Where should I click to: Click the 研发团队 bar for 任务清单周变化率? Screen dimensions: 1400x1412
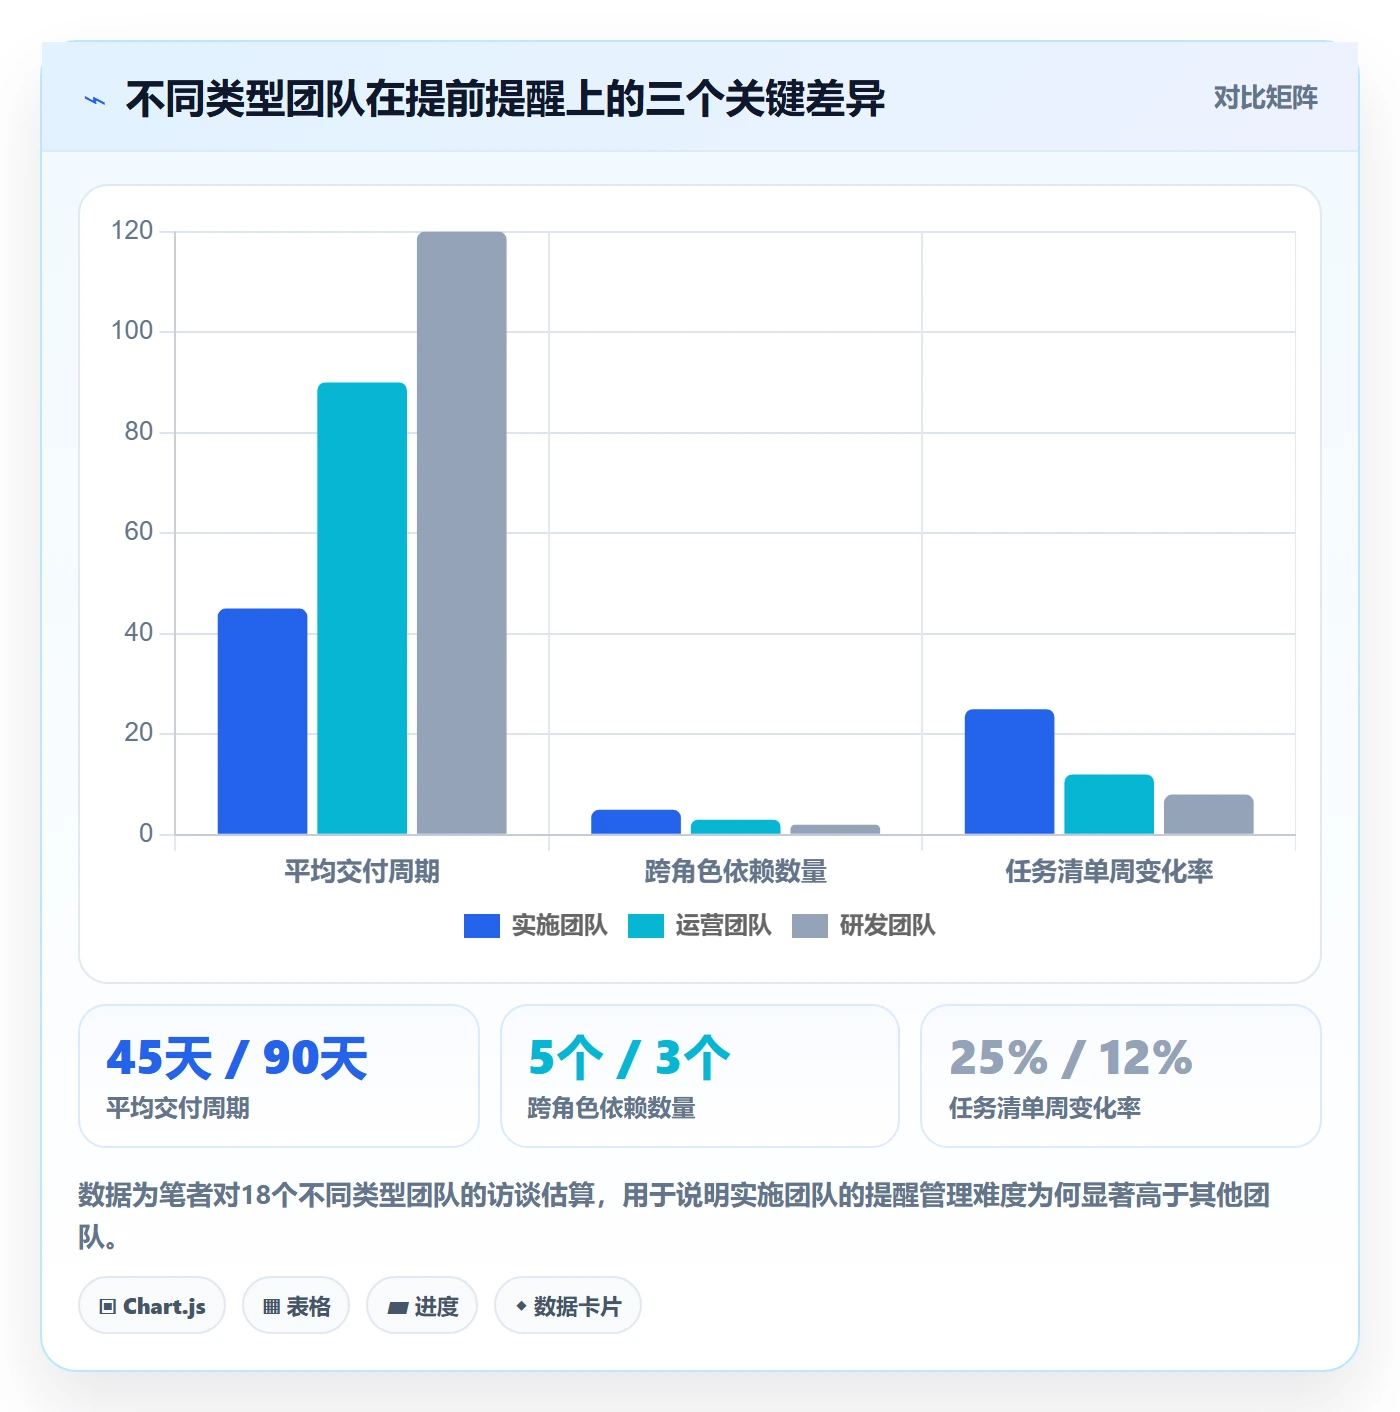click(1209, 814)
